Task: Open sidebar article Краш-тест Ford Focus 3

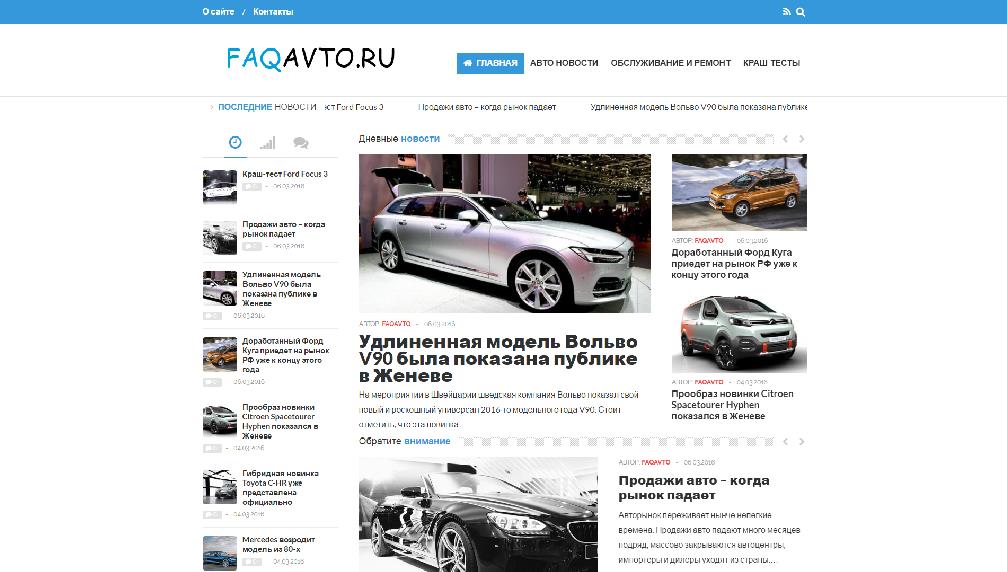Action: point(285,174)
